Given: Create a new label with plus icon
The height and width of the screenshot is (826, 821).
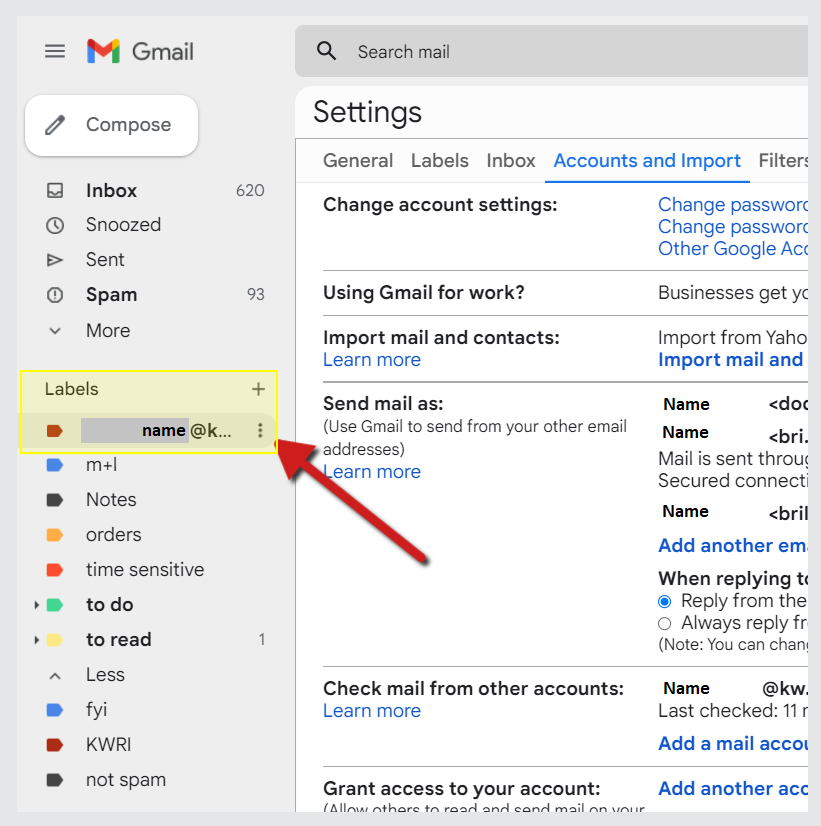Looking at the screenshot, I should pyautogui.click(x=258, y=389).
